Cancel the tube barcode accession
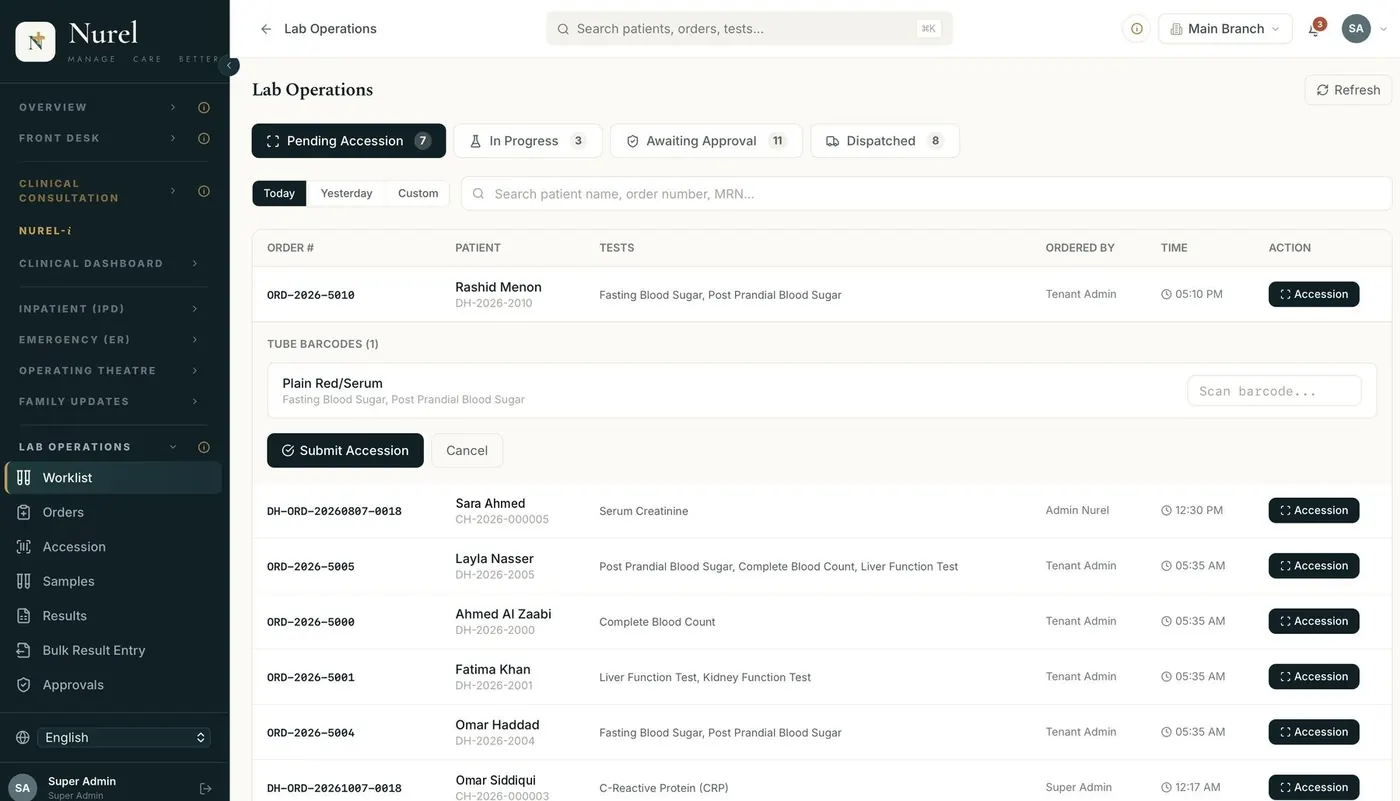Viewport: 1400px width, 801px height. [467, 451]
